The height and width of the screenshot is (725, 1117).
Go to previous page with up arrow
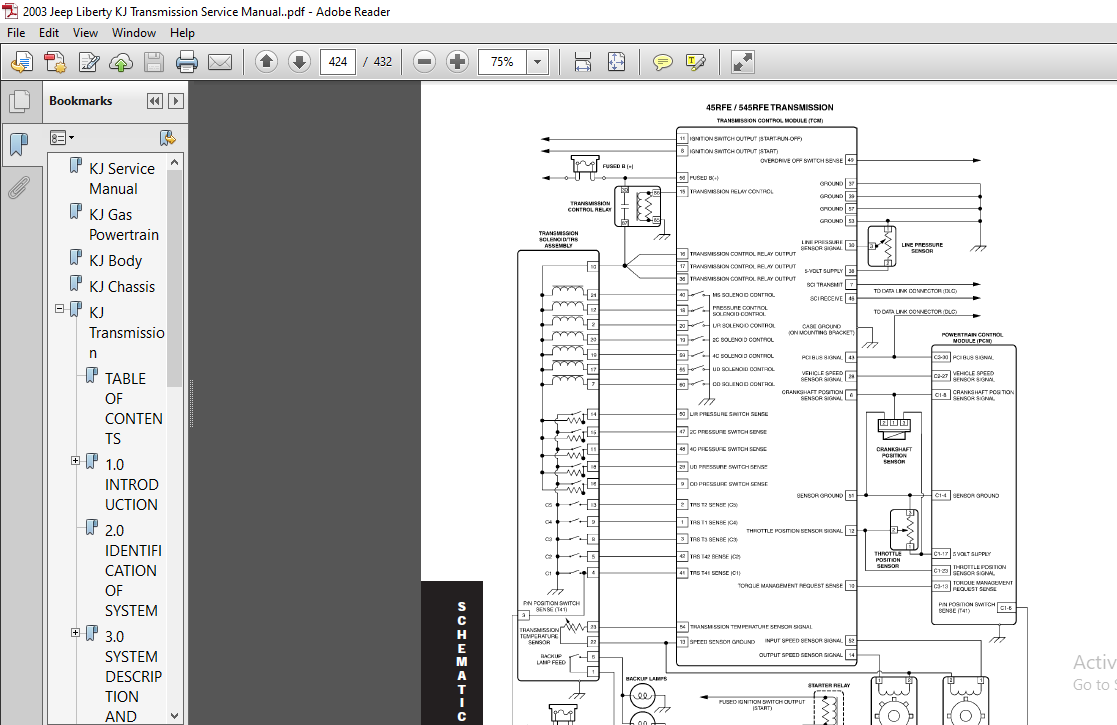pyautogui.click(x=266, y=62)
